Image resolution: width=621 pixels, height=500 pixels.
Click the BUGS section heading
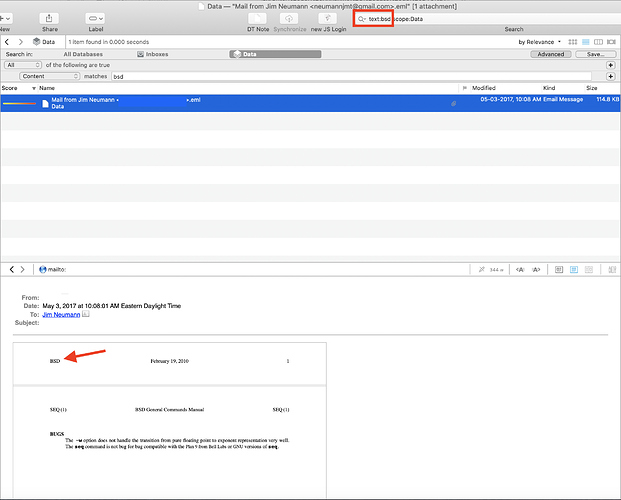coord(57,434)
